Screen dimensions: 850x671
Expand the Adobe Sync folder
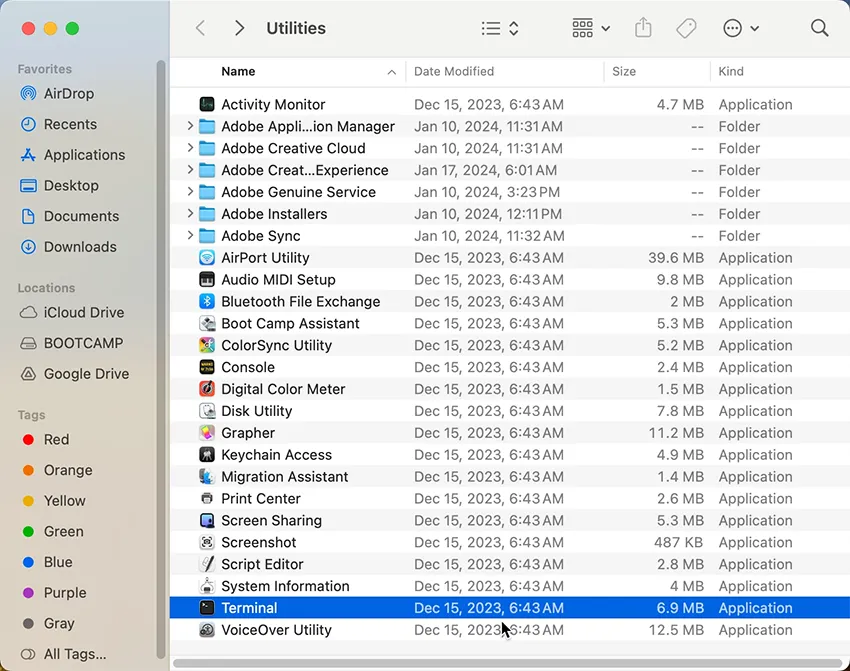click(x=190, y=235)
